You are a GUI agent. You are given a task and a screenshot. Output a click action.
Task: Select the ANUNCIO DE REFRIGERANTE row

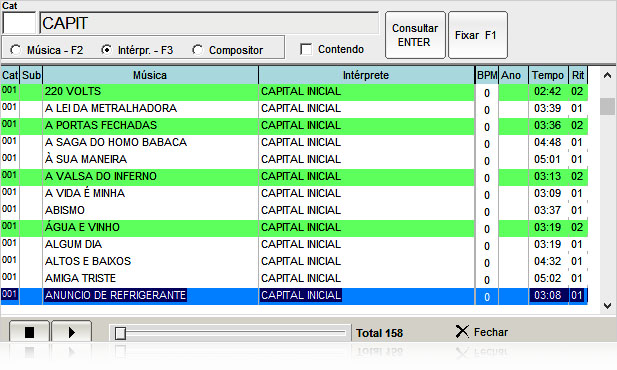(x=294, y=296)
